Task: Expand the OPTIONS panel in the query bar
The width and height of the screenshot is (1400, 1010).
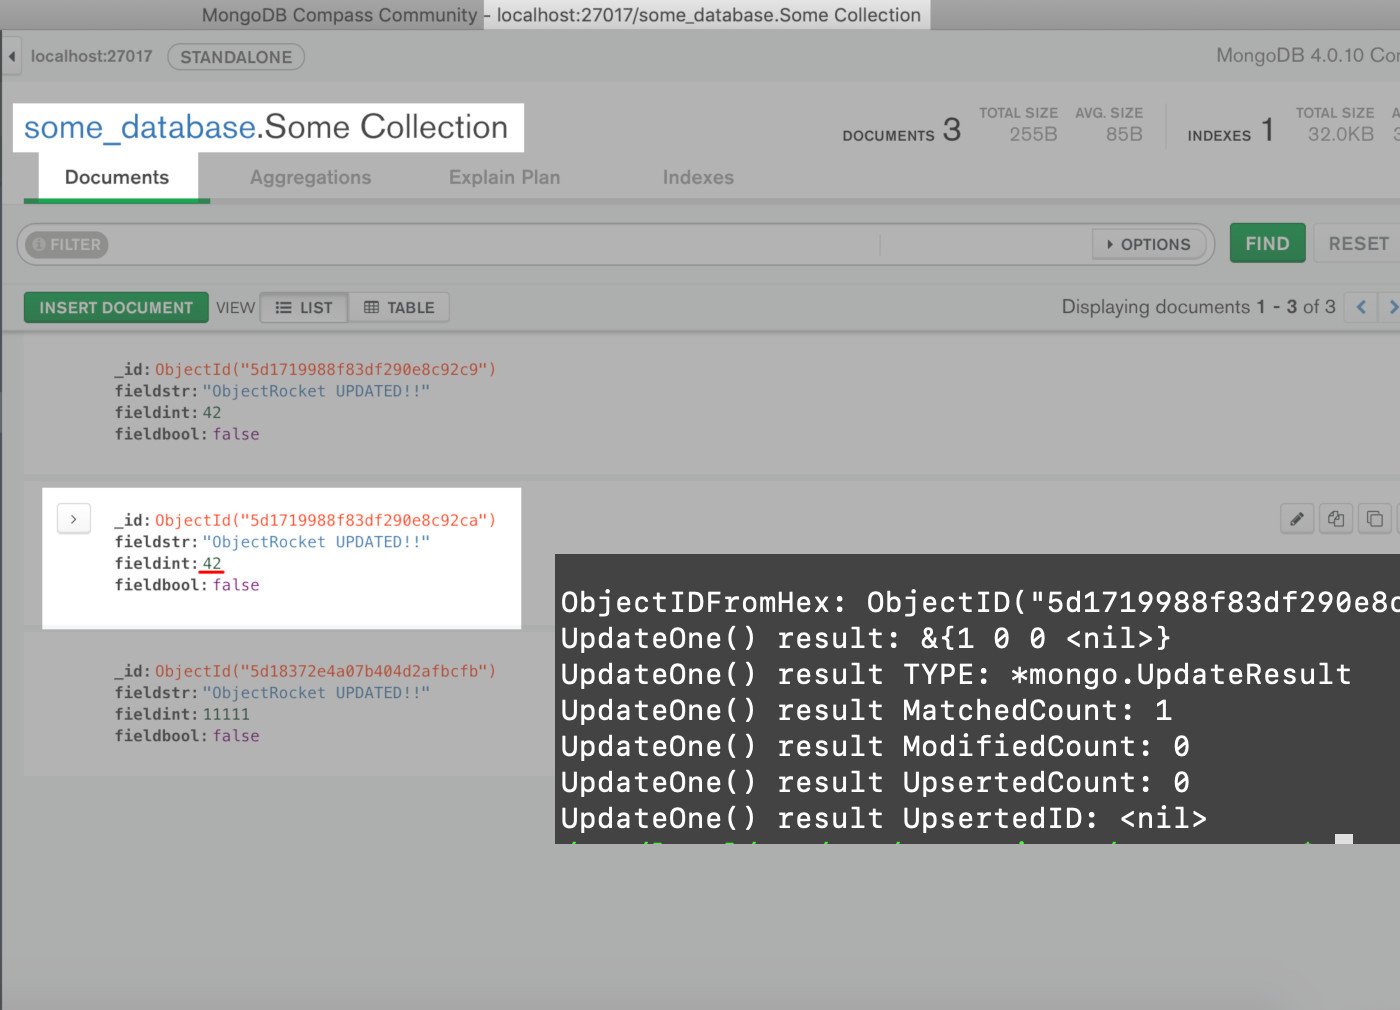Action: click(1149, 244)
